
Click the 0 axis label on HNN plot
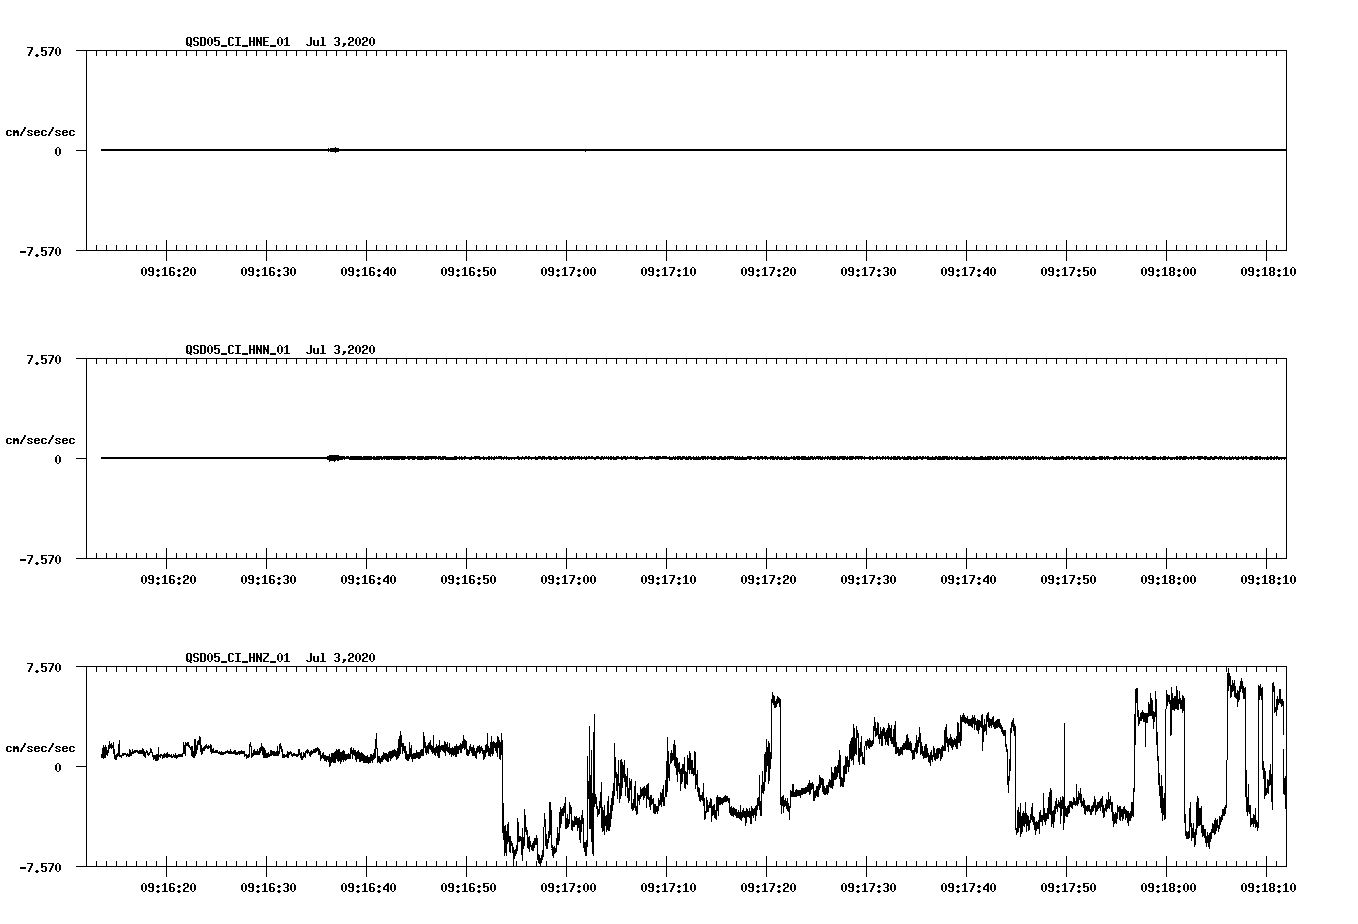tap(58, 459)
